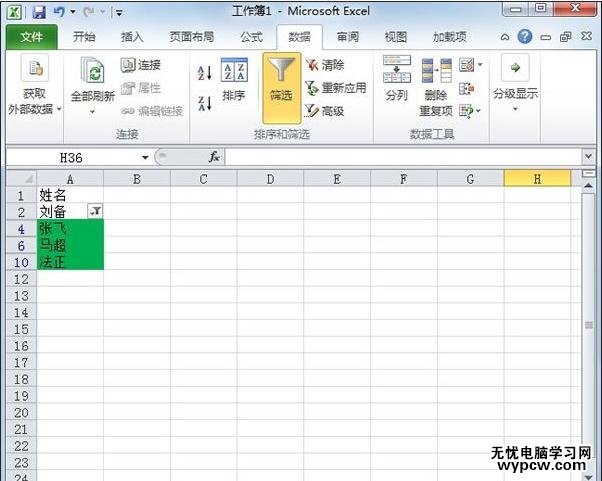Viewport: 602px width, 481px height.
Task: Click the Name Box showing H36
Action: tap(71, 157)
